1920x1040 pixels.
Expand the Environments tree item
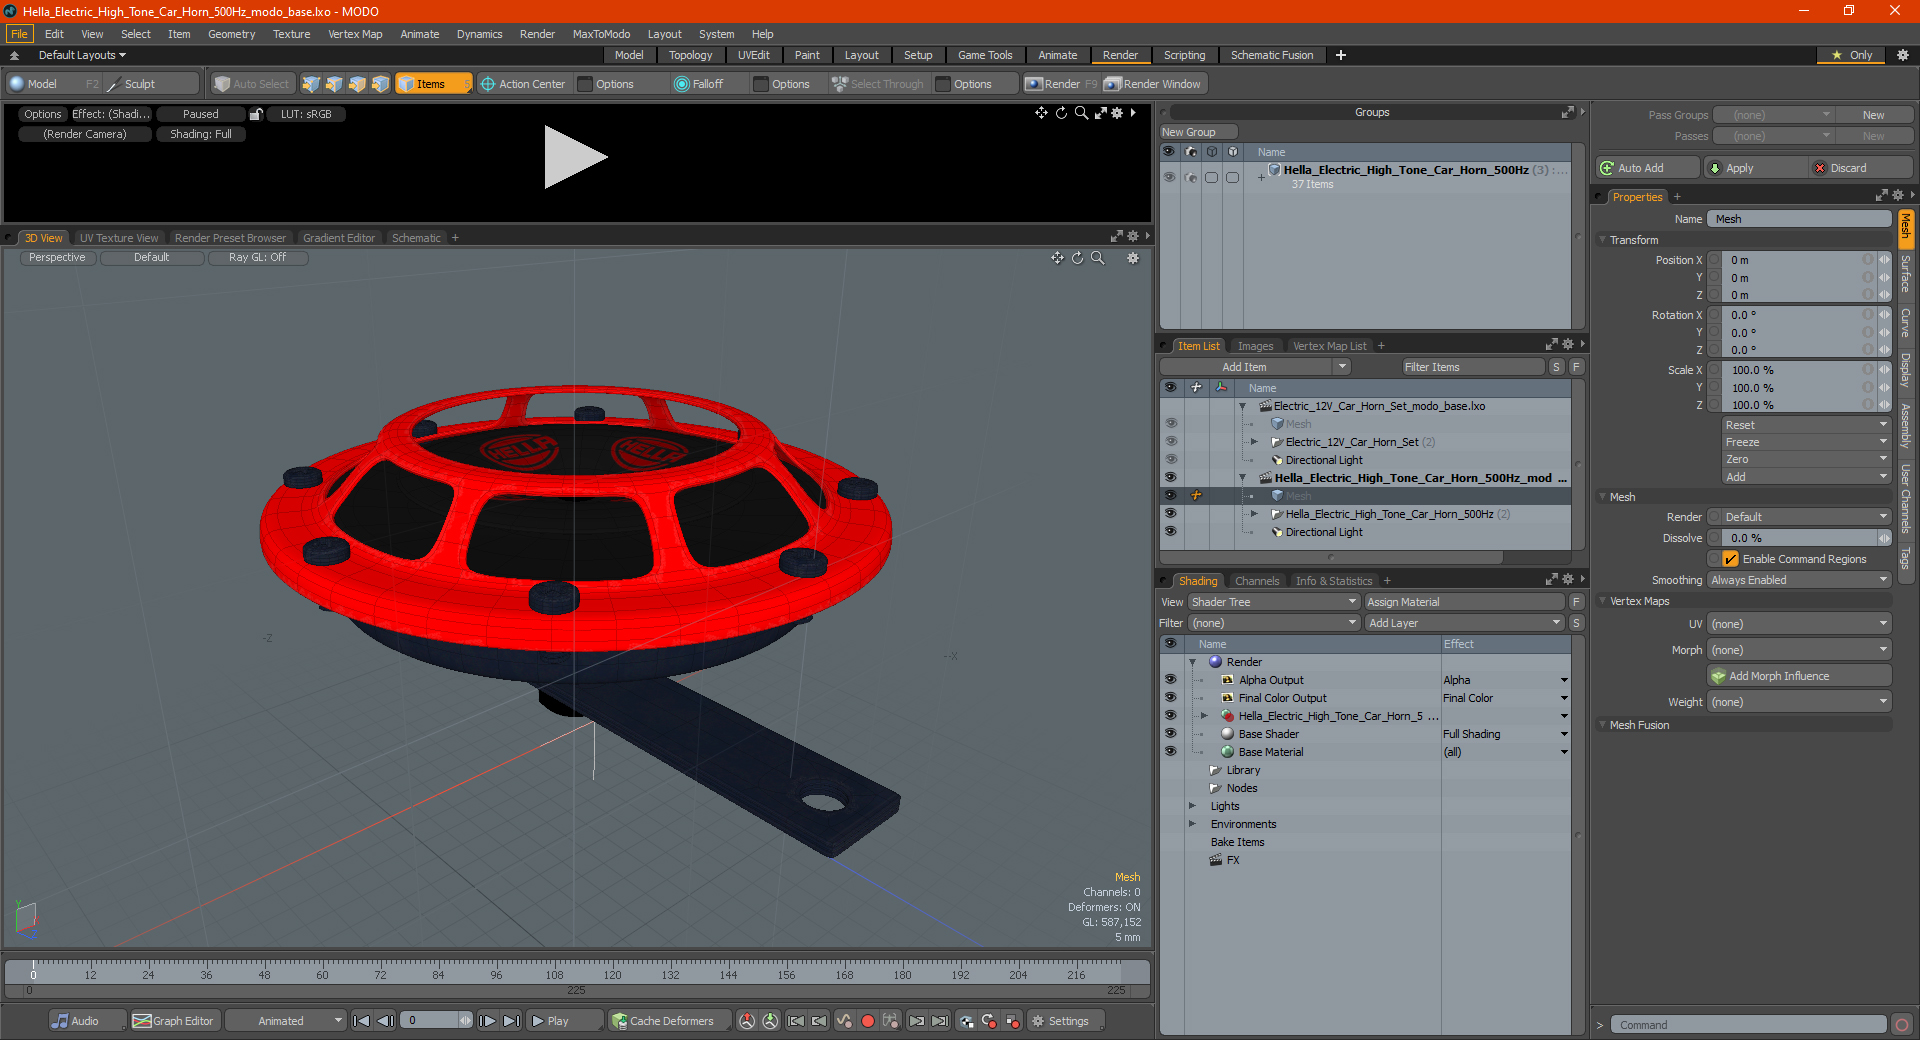pos(1192,824)
